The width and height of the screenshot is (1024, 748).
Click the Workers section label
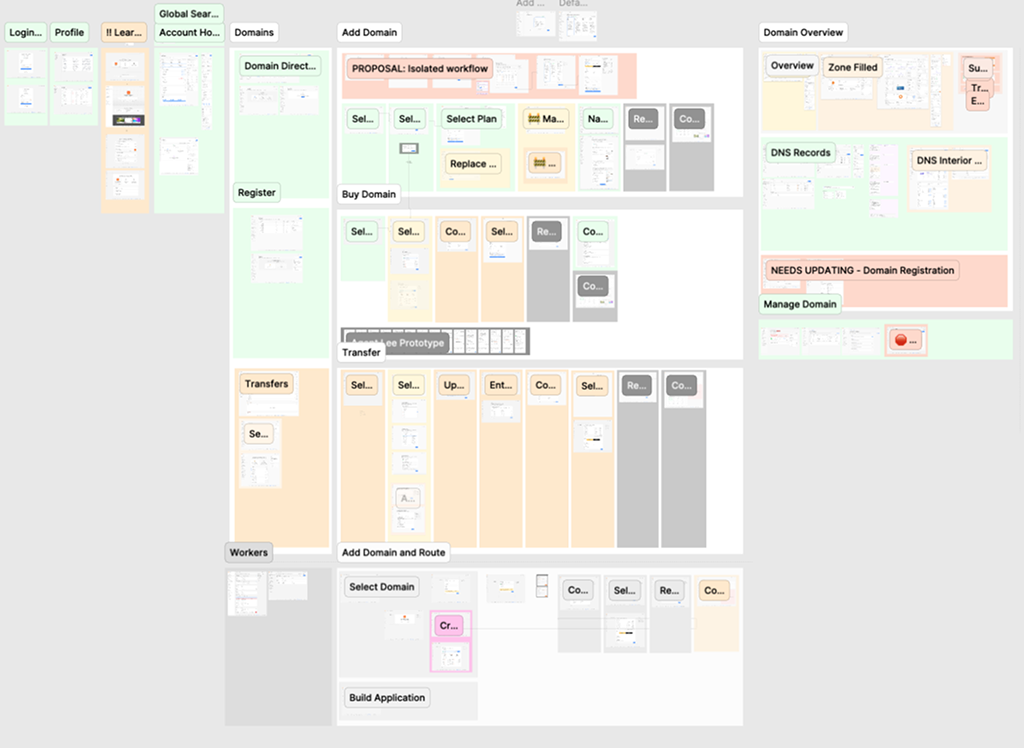point(249,553)
